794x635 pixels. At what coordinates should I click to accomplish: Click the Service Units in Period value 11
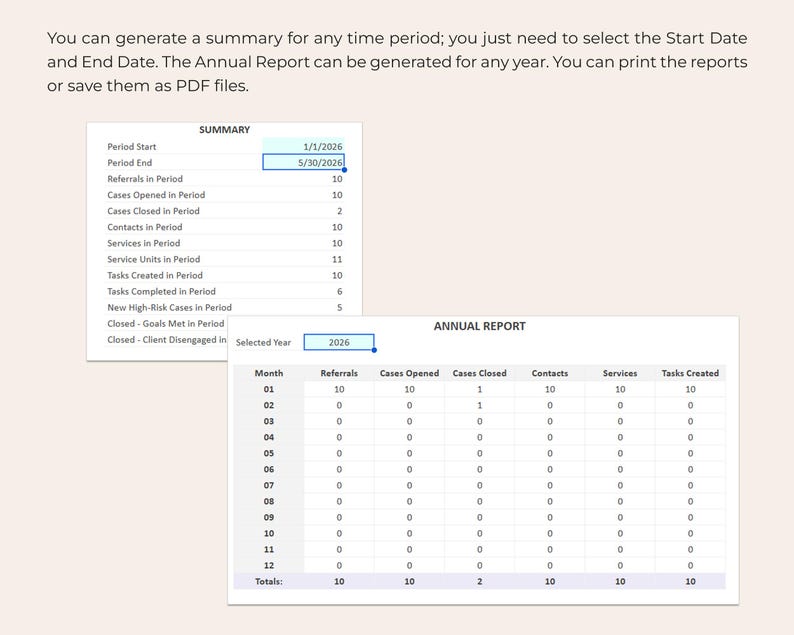337,259
